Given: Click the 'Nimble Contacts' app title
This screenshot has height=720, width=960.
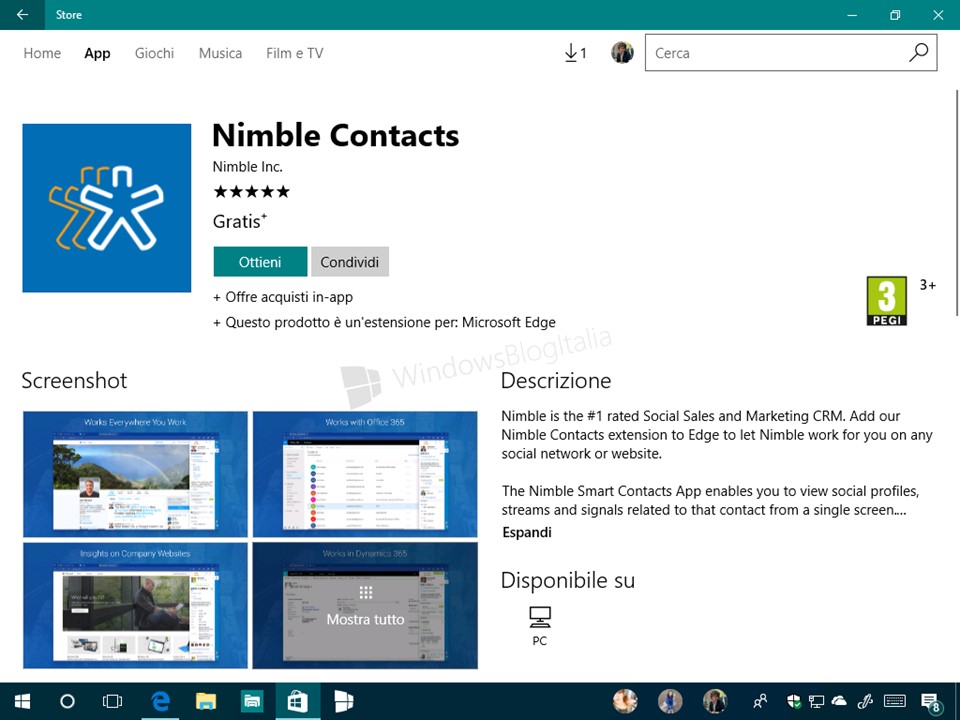Looking at the screenshot, I should coord(336,135).
